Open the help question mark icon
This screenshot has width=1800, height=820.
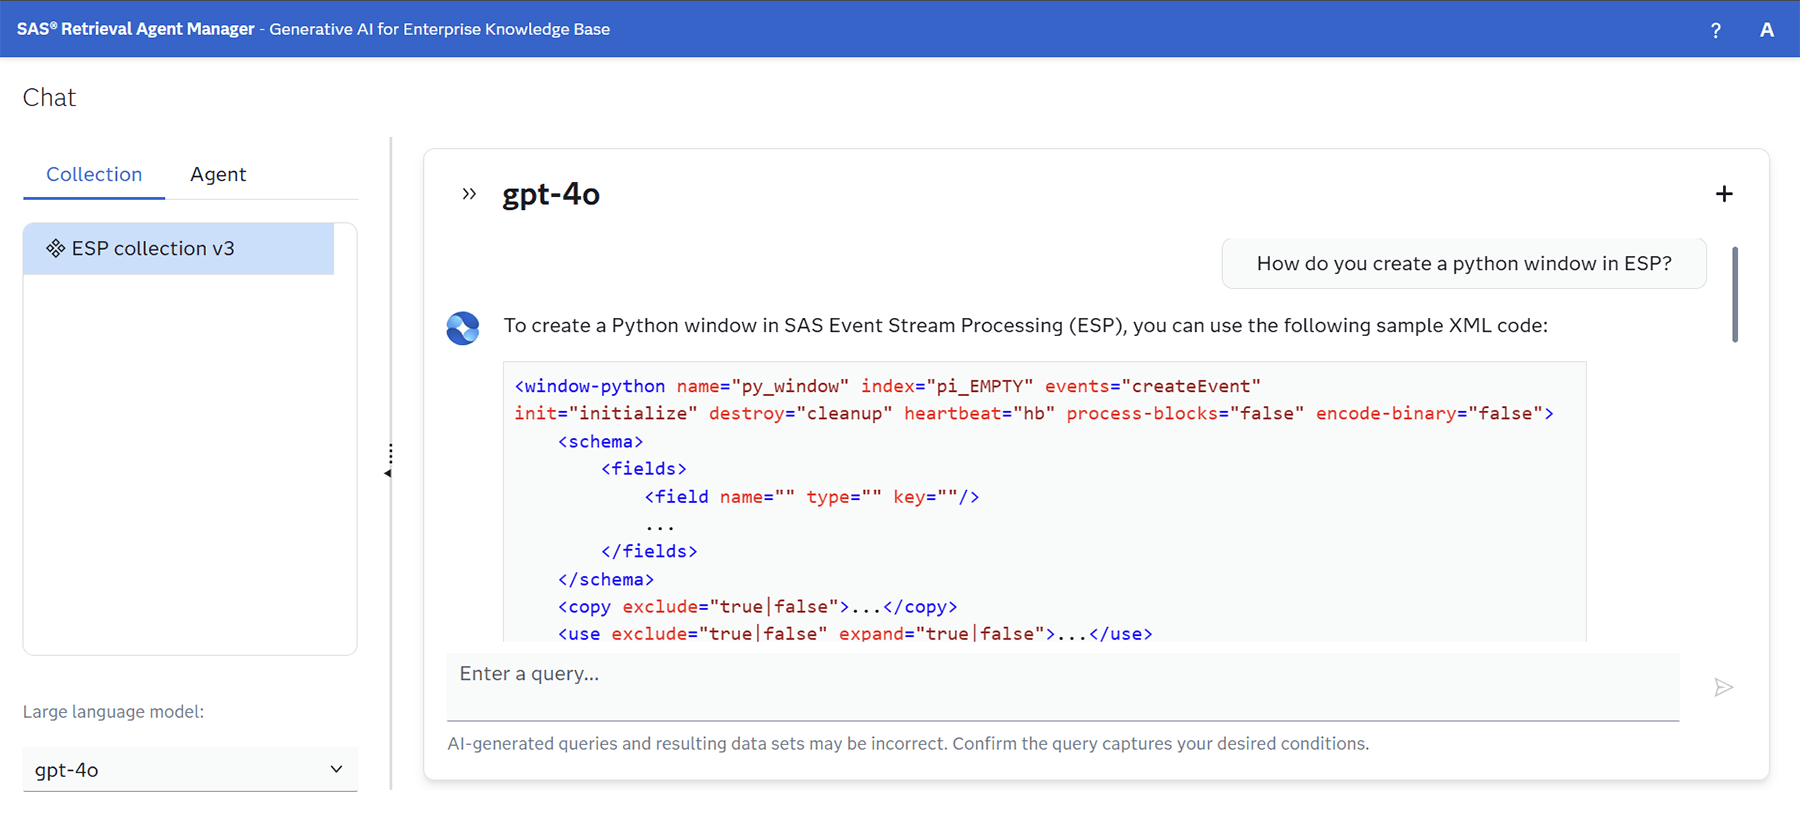(x=1715, y=30)
